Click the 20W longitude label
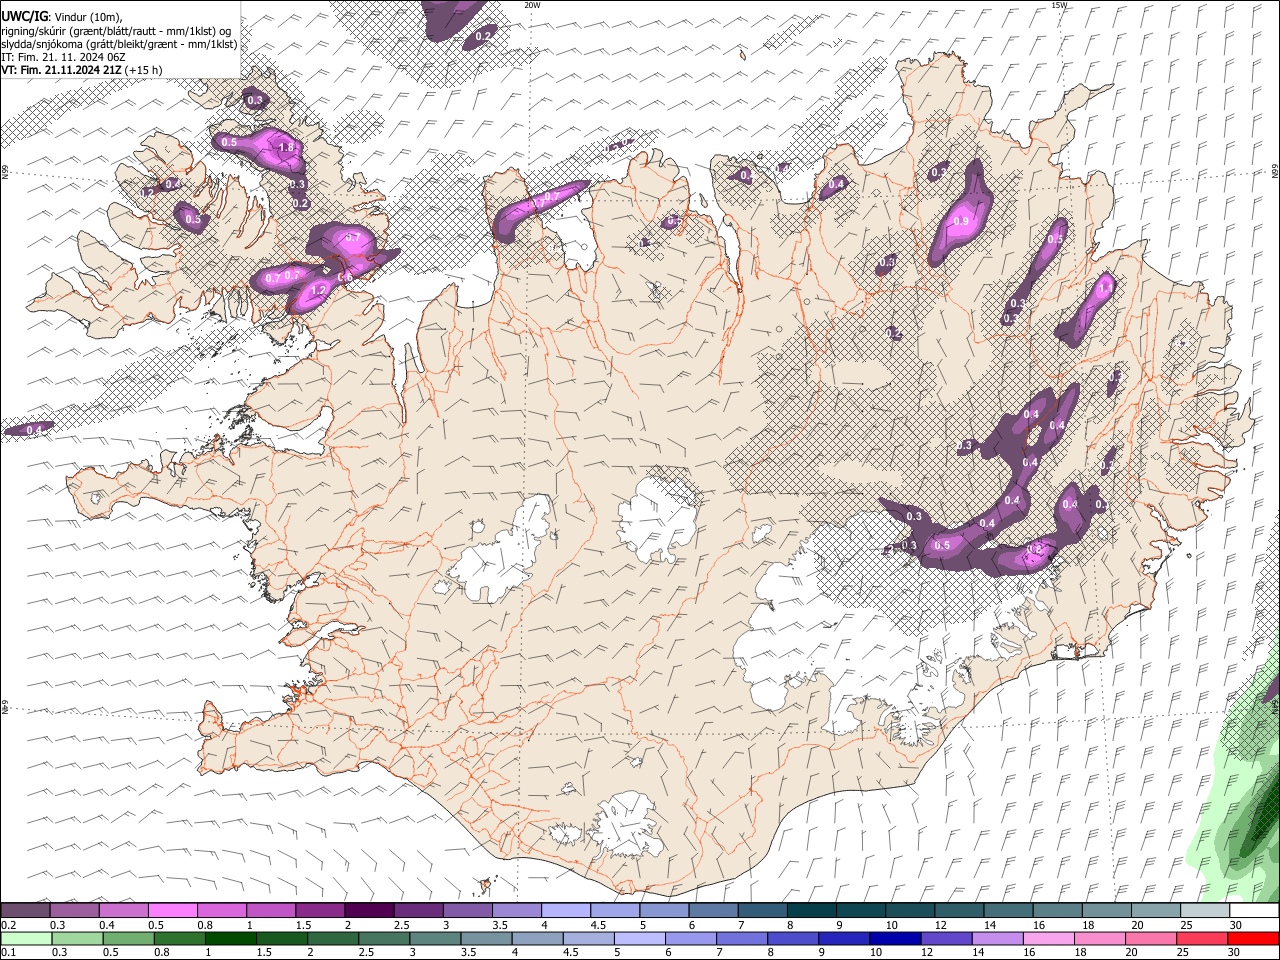 (x=532, y=5)
